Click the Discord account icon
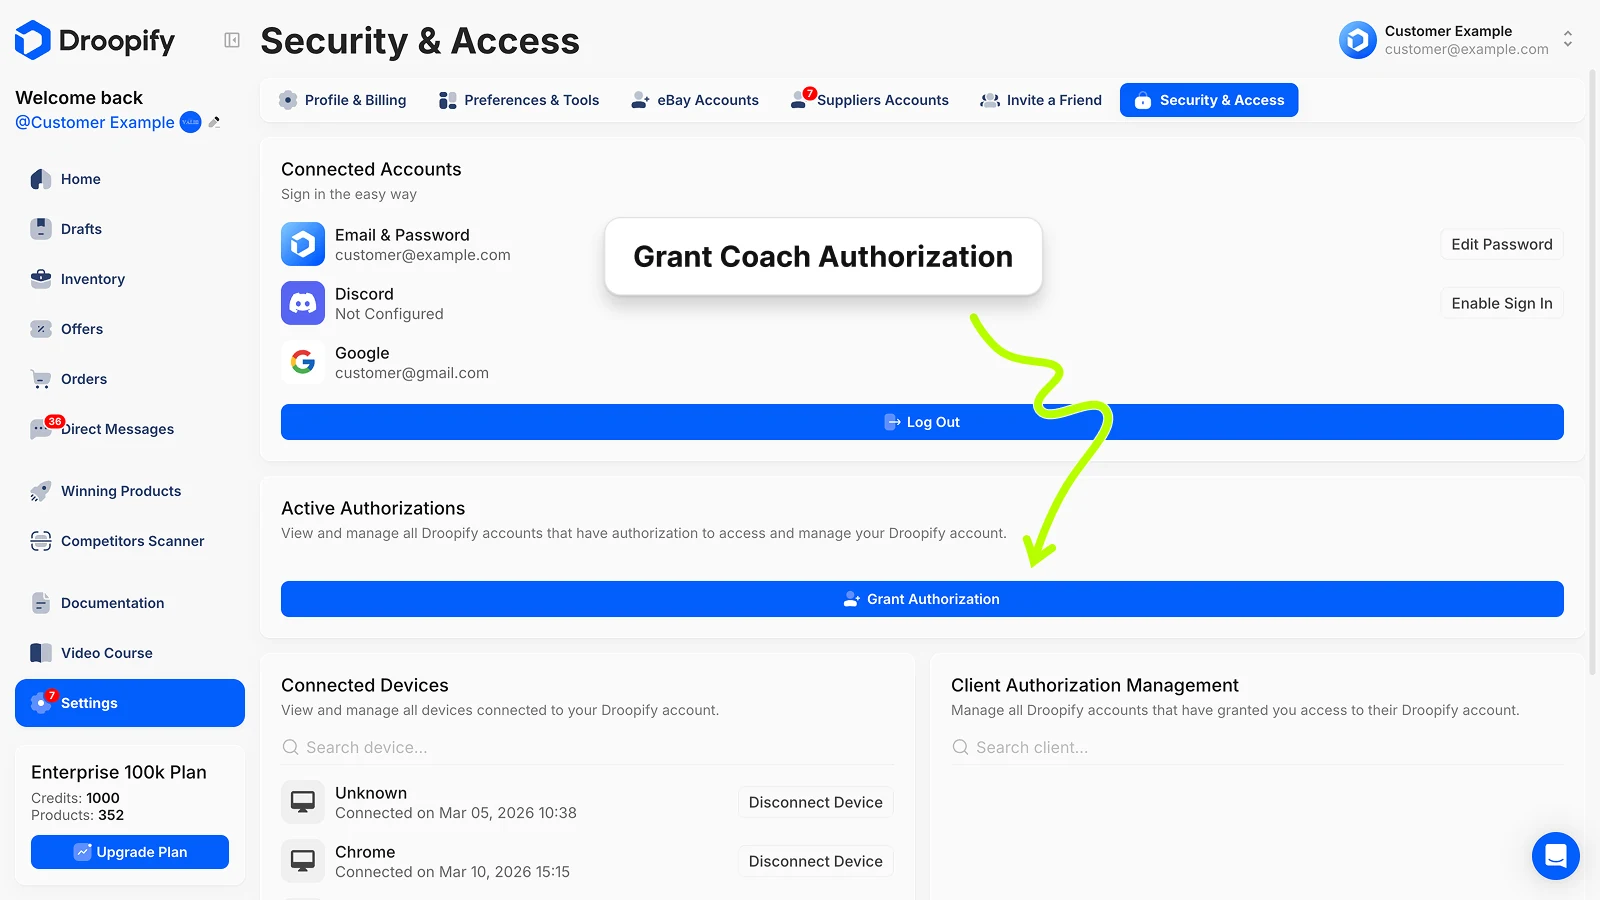Screen dimensions: 1600x900 (x=303, y=303)
